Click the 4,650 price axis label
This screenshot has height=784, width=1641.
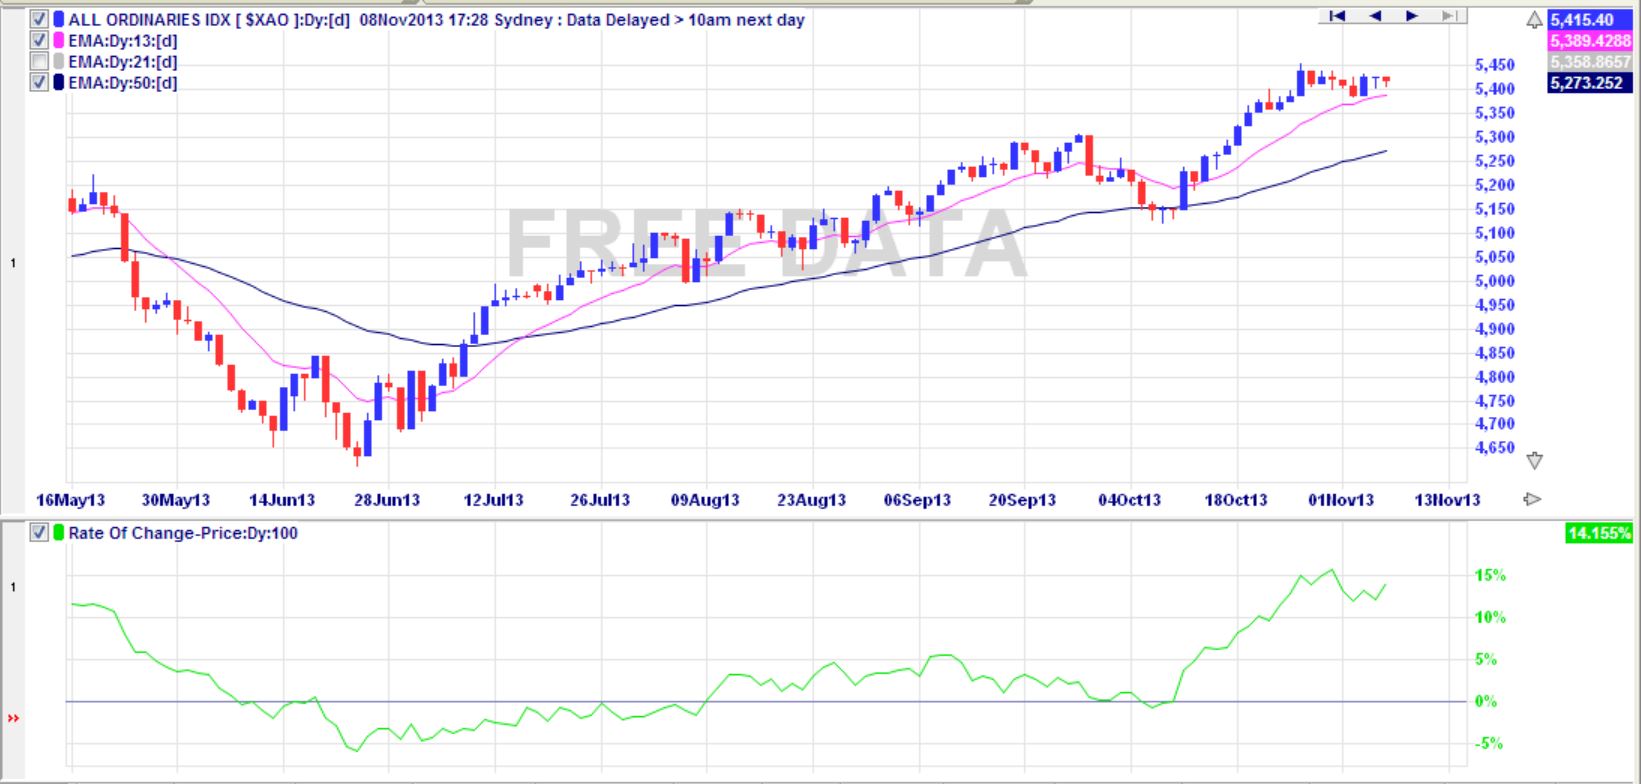[1495, 448]
